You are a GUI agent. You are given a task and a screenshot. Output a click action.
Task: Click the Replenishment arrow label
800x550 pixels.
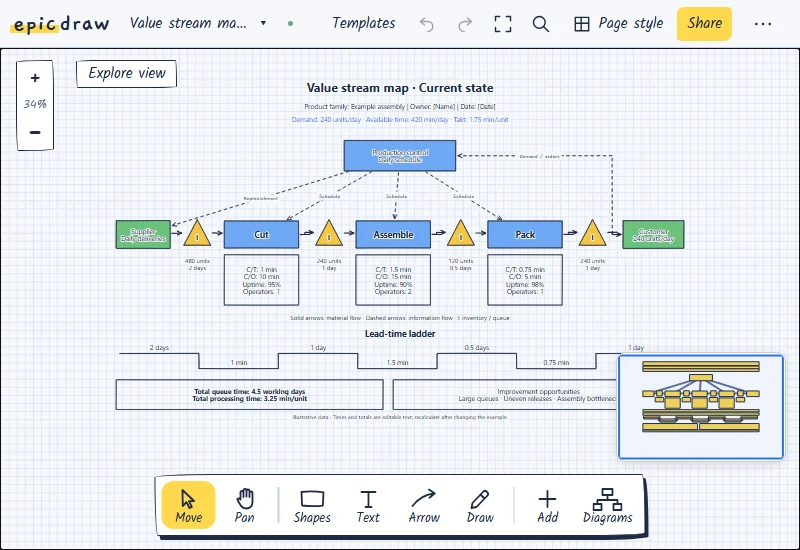point(261,198)
